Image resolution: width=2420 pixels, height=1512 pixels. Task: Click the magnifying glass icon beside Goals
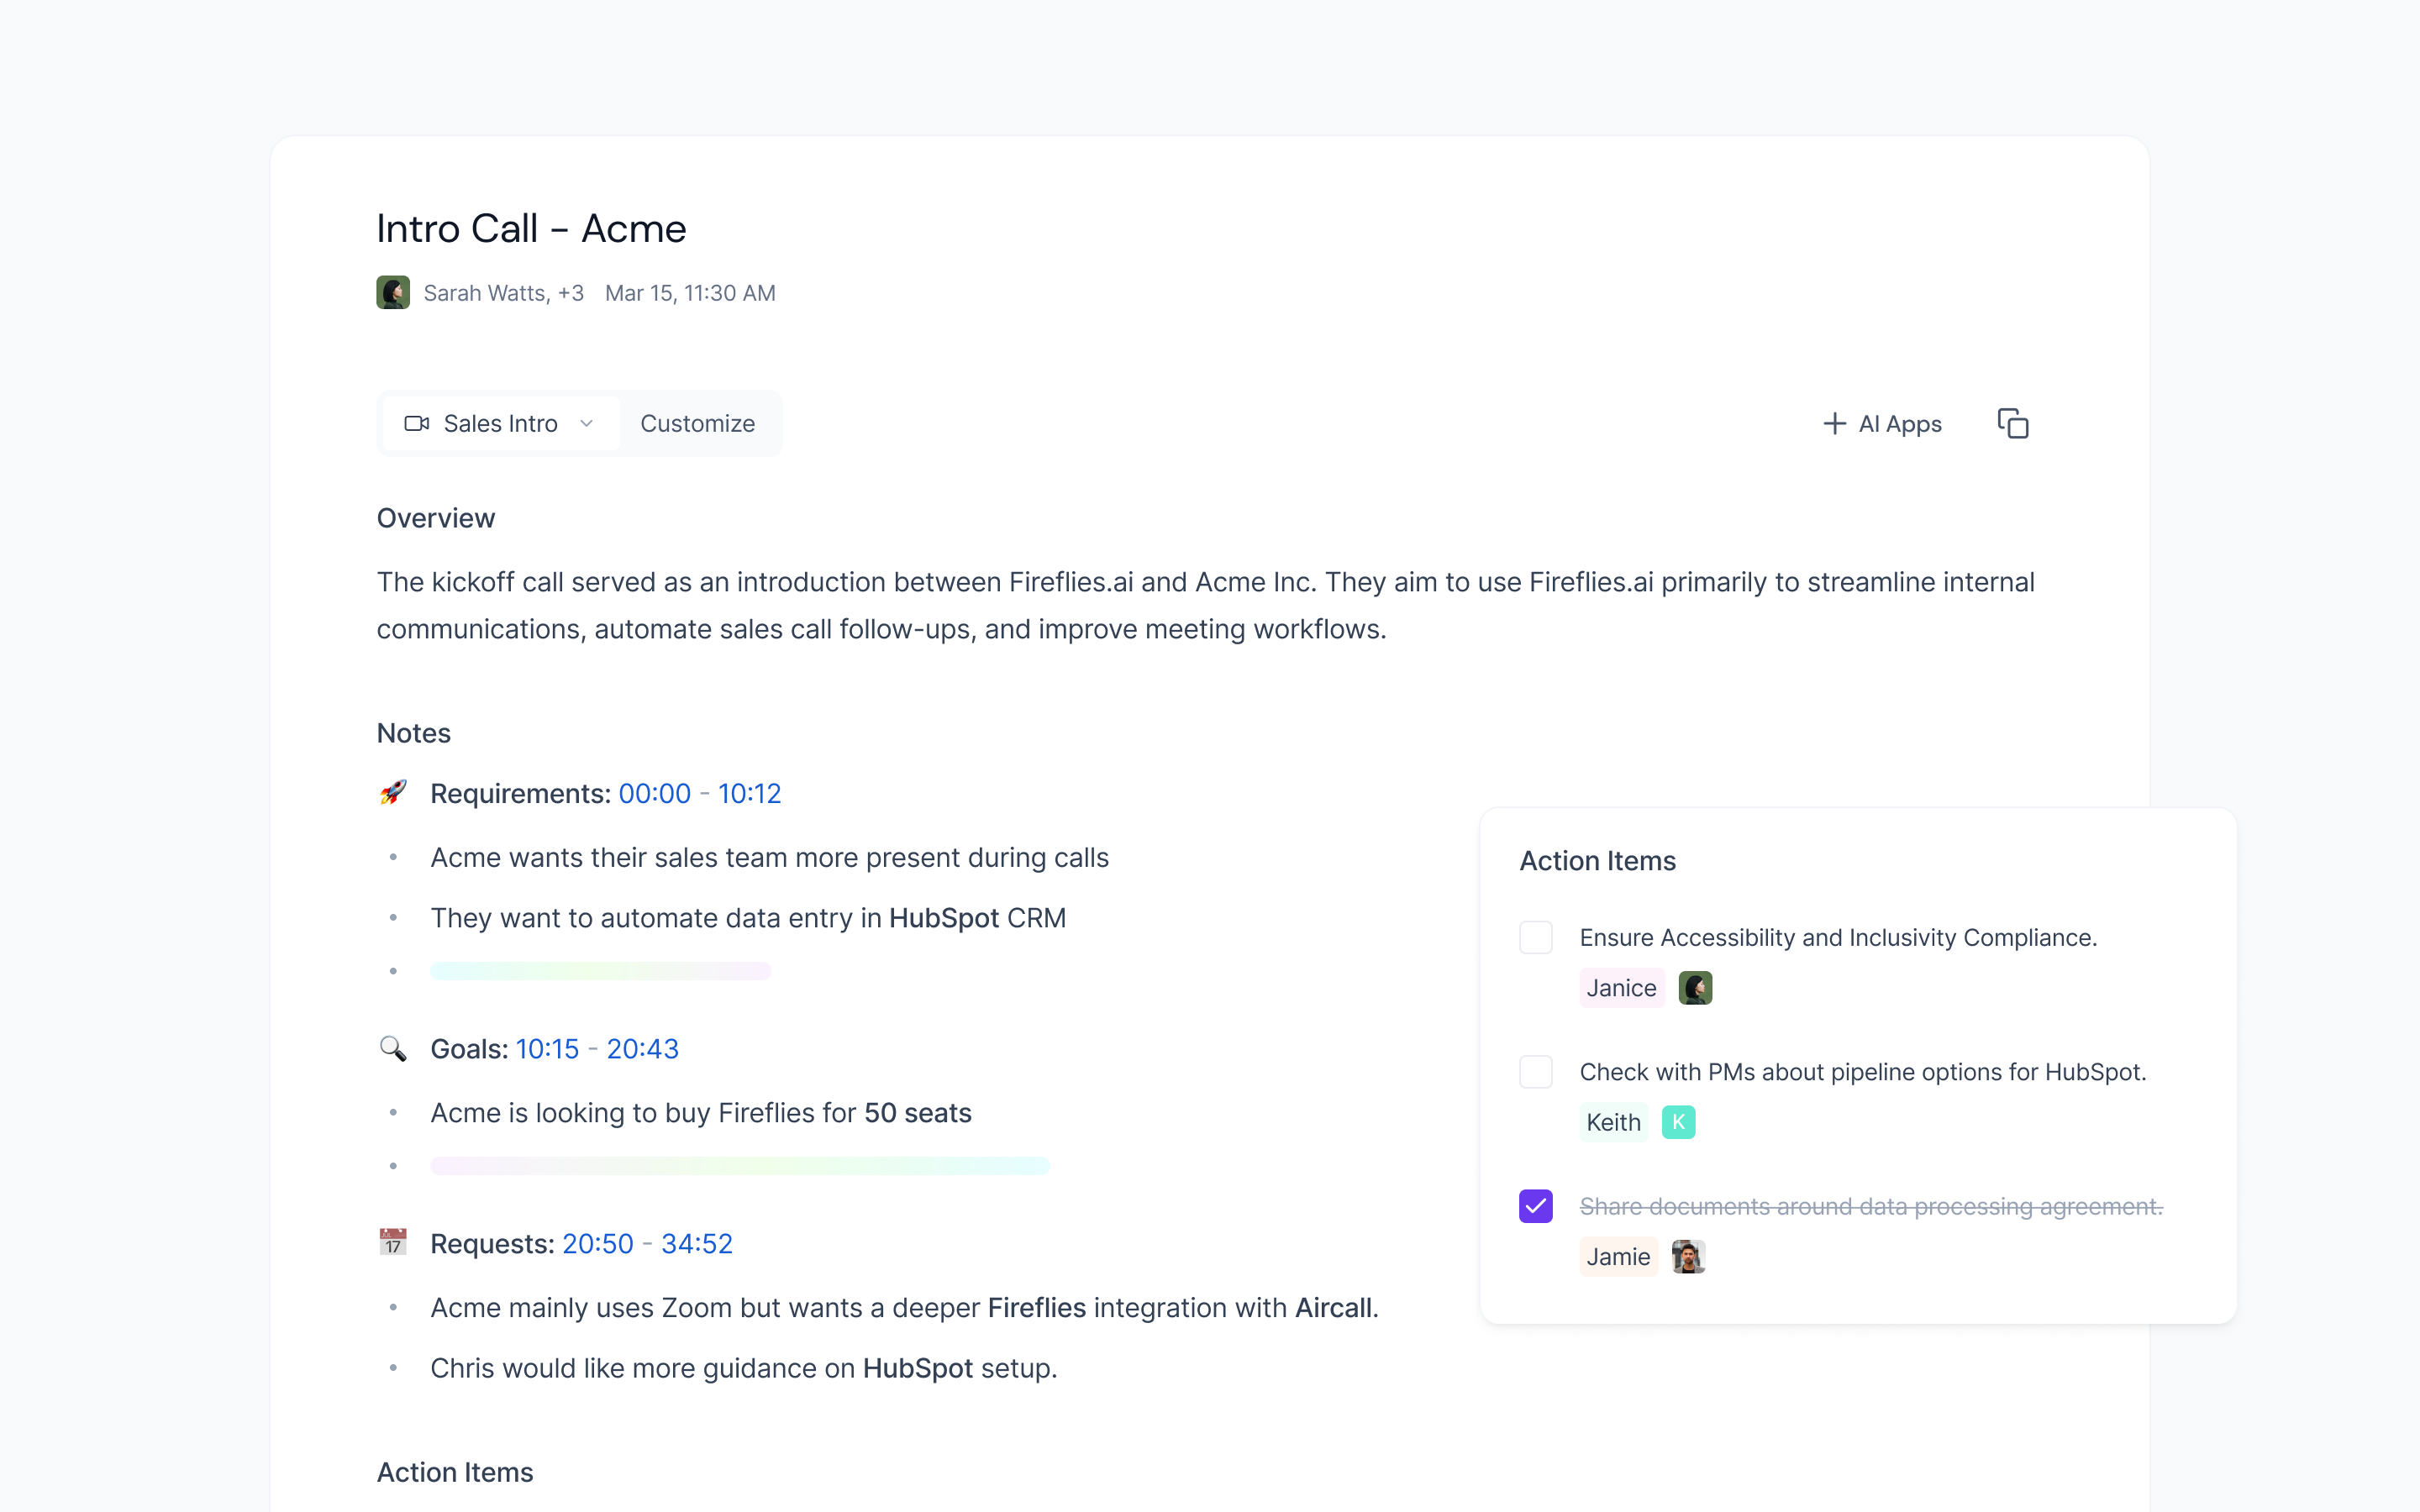click(393, 1048)
